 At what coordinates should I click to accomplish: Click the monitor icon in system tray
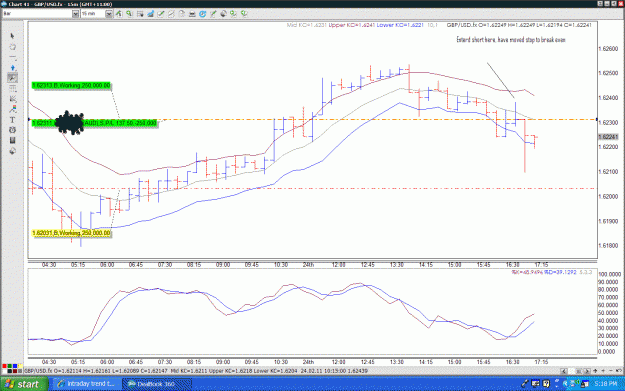pyautogui.click(x=535, y=384)
